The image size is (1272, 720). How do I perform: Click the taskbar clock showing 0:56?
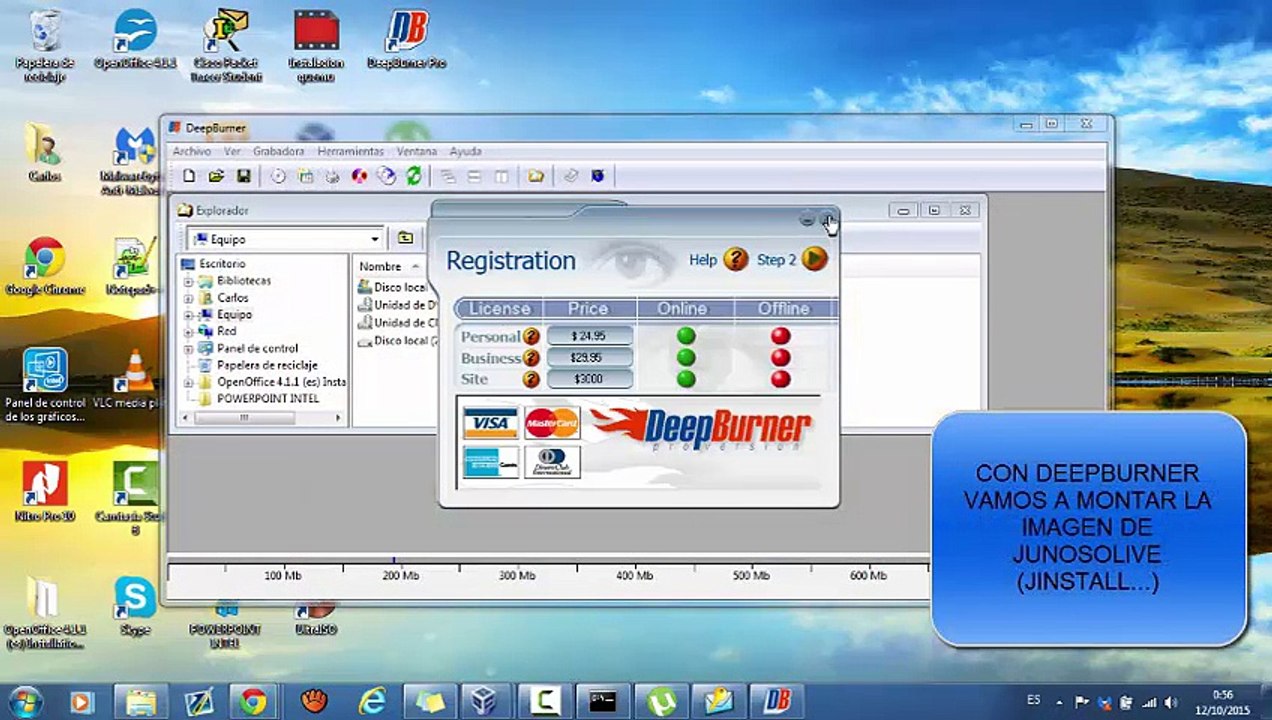click(x=1222, y=701)
